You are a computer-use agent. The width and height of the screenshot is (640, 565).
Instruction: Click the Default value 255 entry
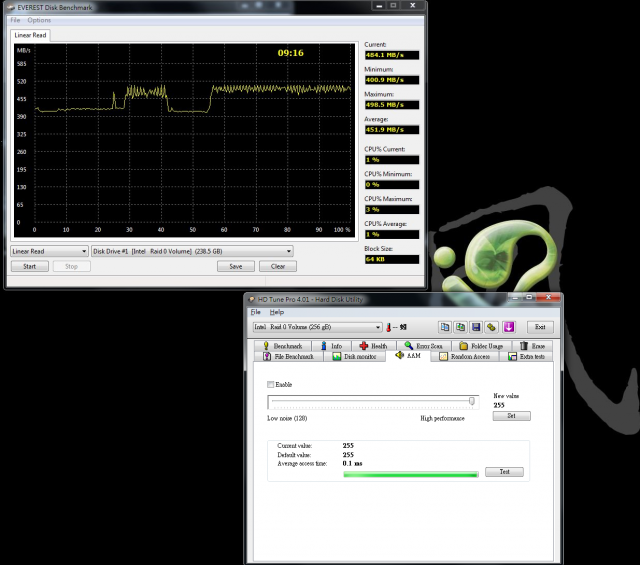[348, 455]
